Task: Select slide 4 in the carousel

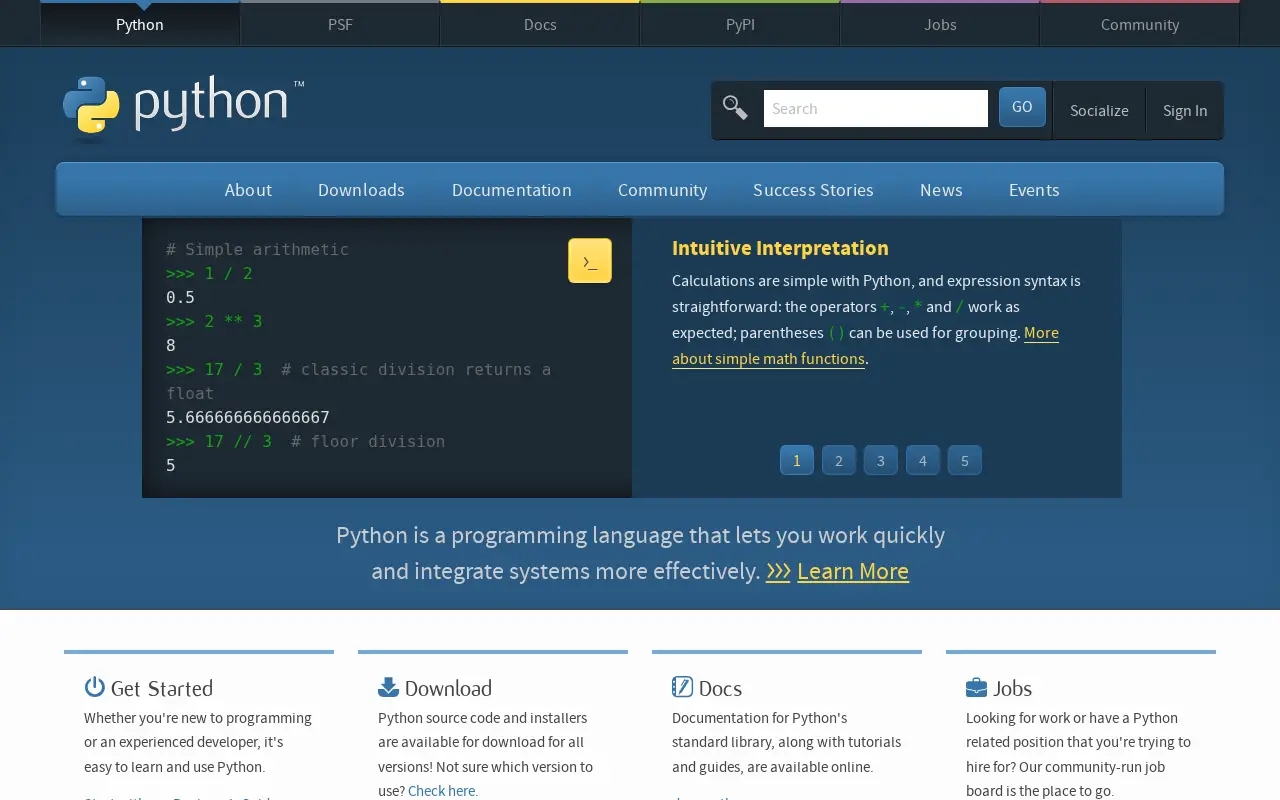Action: point(923,460)
